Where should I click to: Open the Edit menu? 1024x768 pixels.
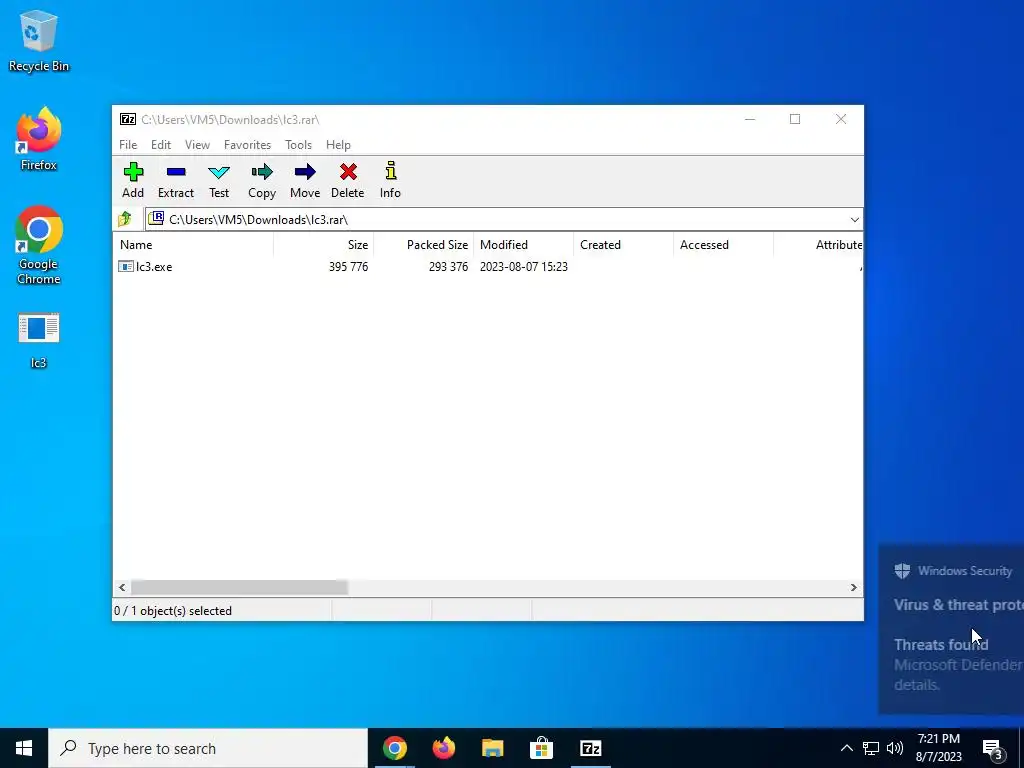[161, 145]
